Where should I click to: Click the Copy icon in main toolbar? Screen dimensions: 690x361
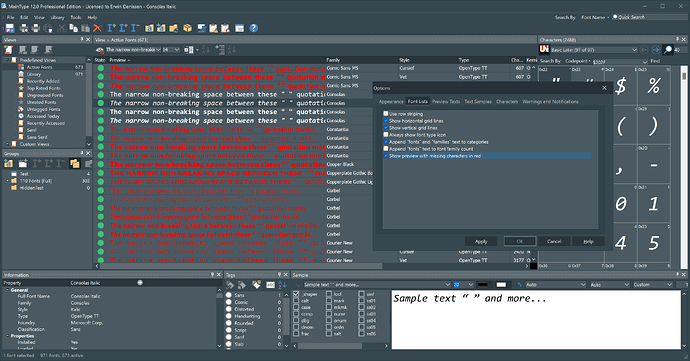pos(73,28)
